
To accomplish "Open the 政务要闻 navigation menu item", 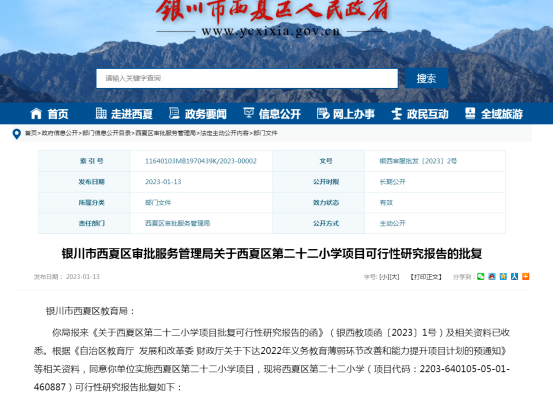I will pyautogui.click(x=206, y=114).
